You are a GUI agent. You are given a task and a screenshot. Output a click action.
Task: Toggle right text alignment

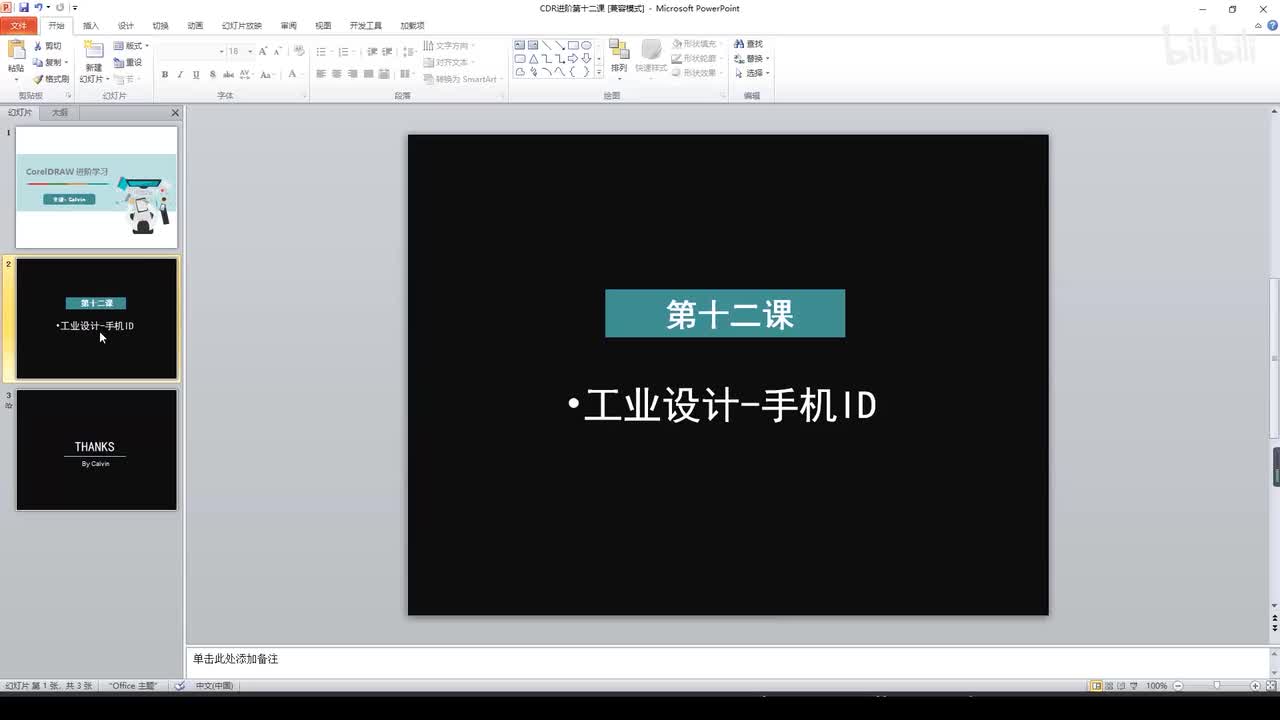[353, 74]
